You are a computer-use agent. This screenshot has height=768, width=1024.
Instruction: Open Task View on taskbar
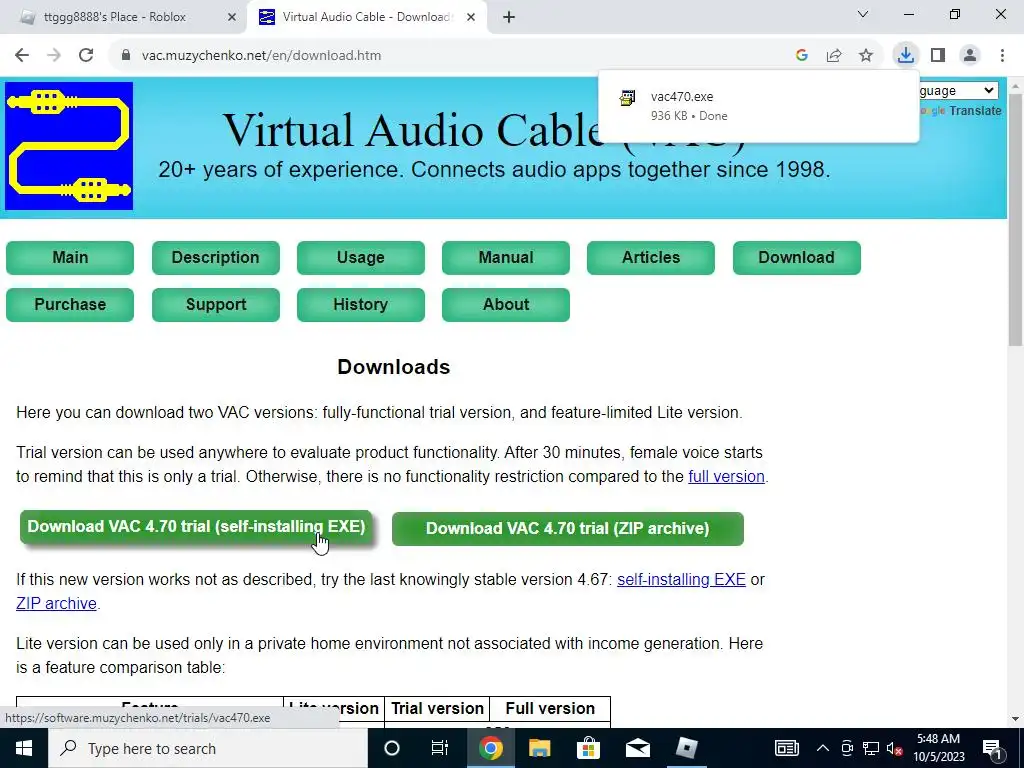[x=440, y=748]
